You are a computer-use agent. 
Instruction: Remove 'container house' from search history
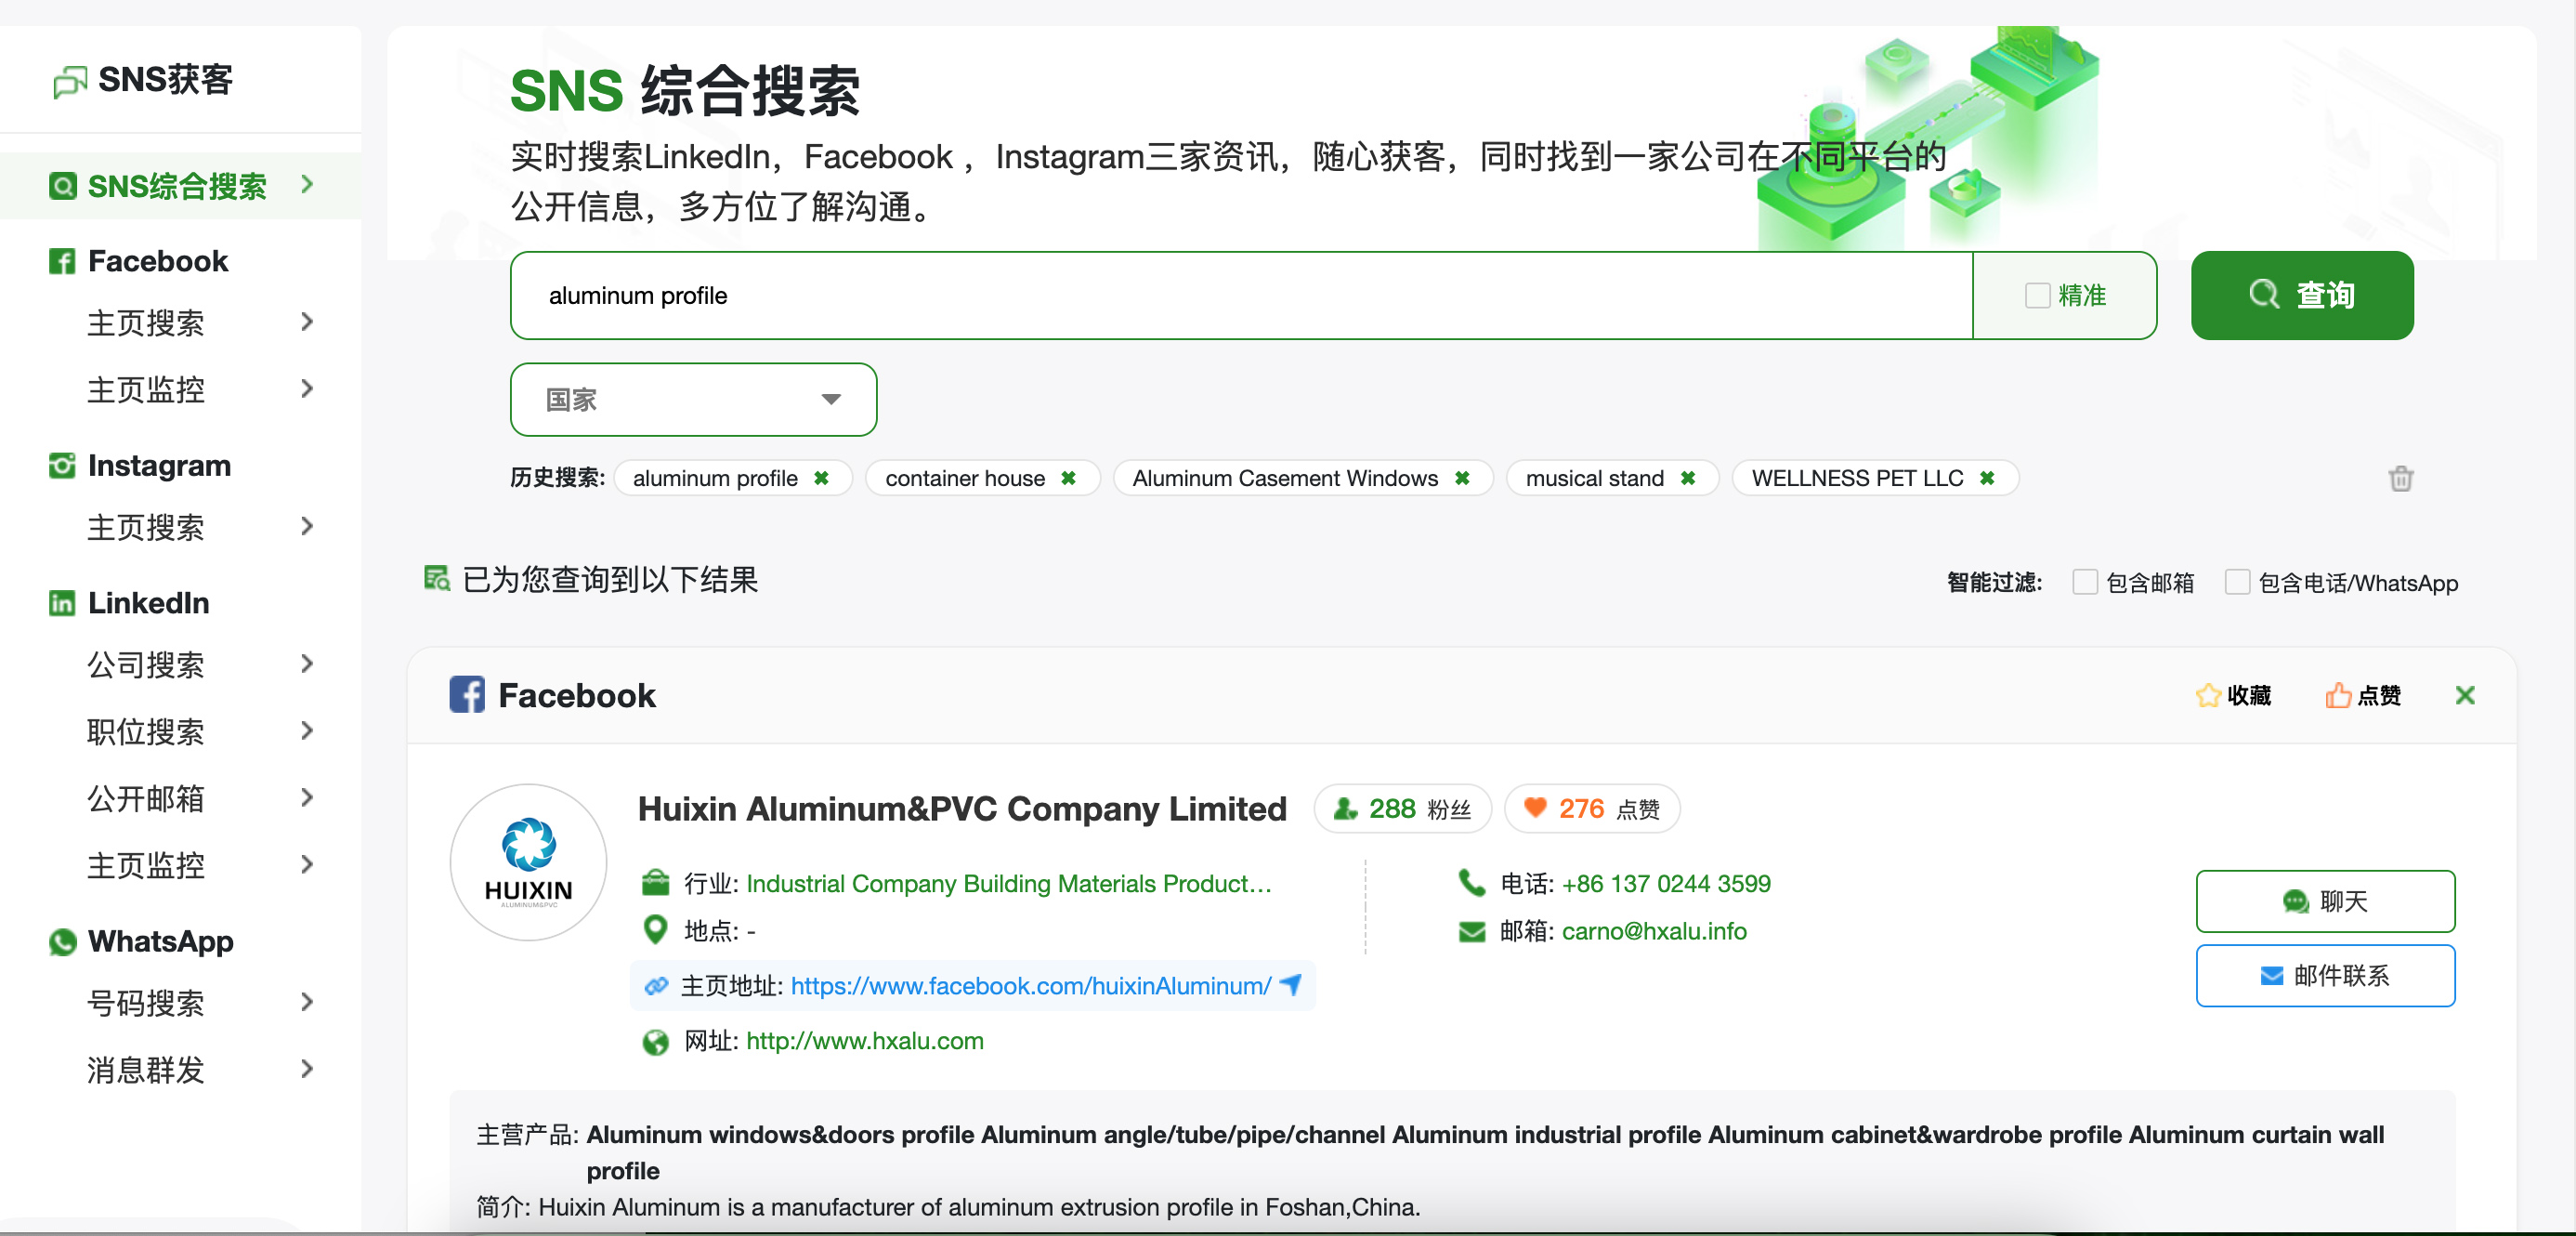point(1068,478)
